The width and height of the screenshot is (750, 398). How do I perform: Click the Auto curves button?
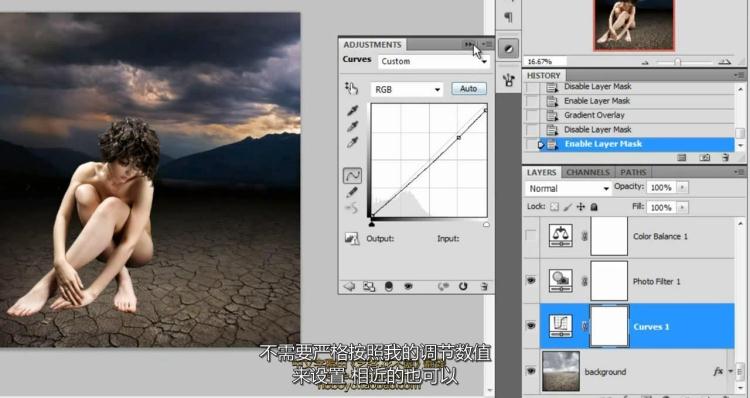click(x=469, y=88)
